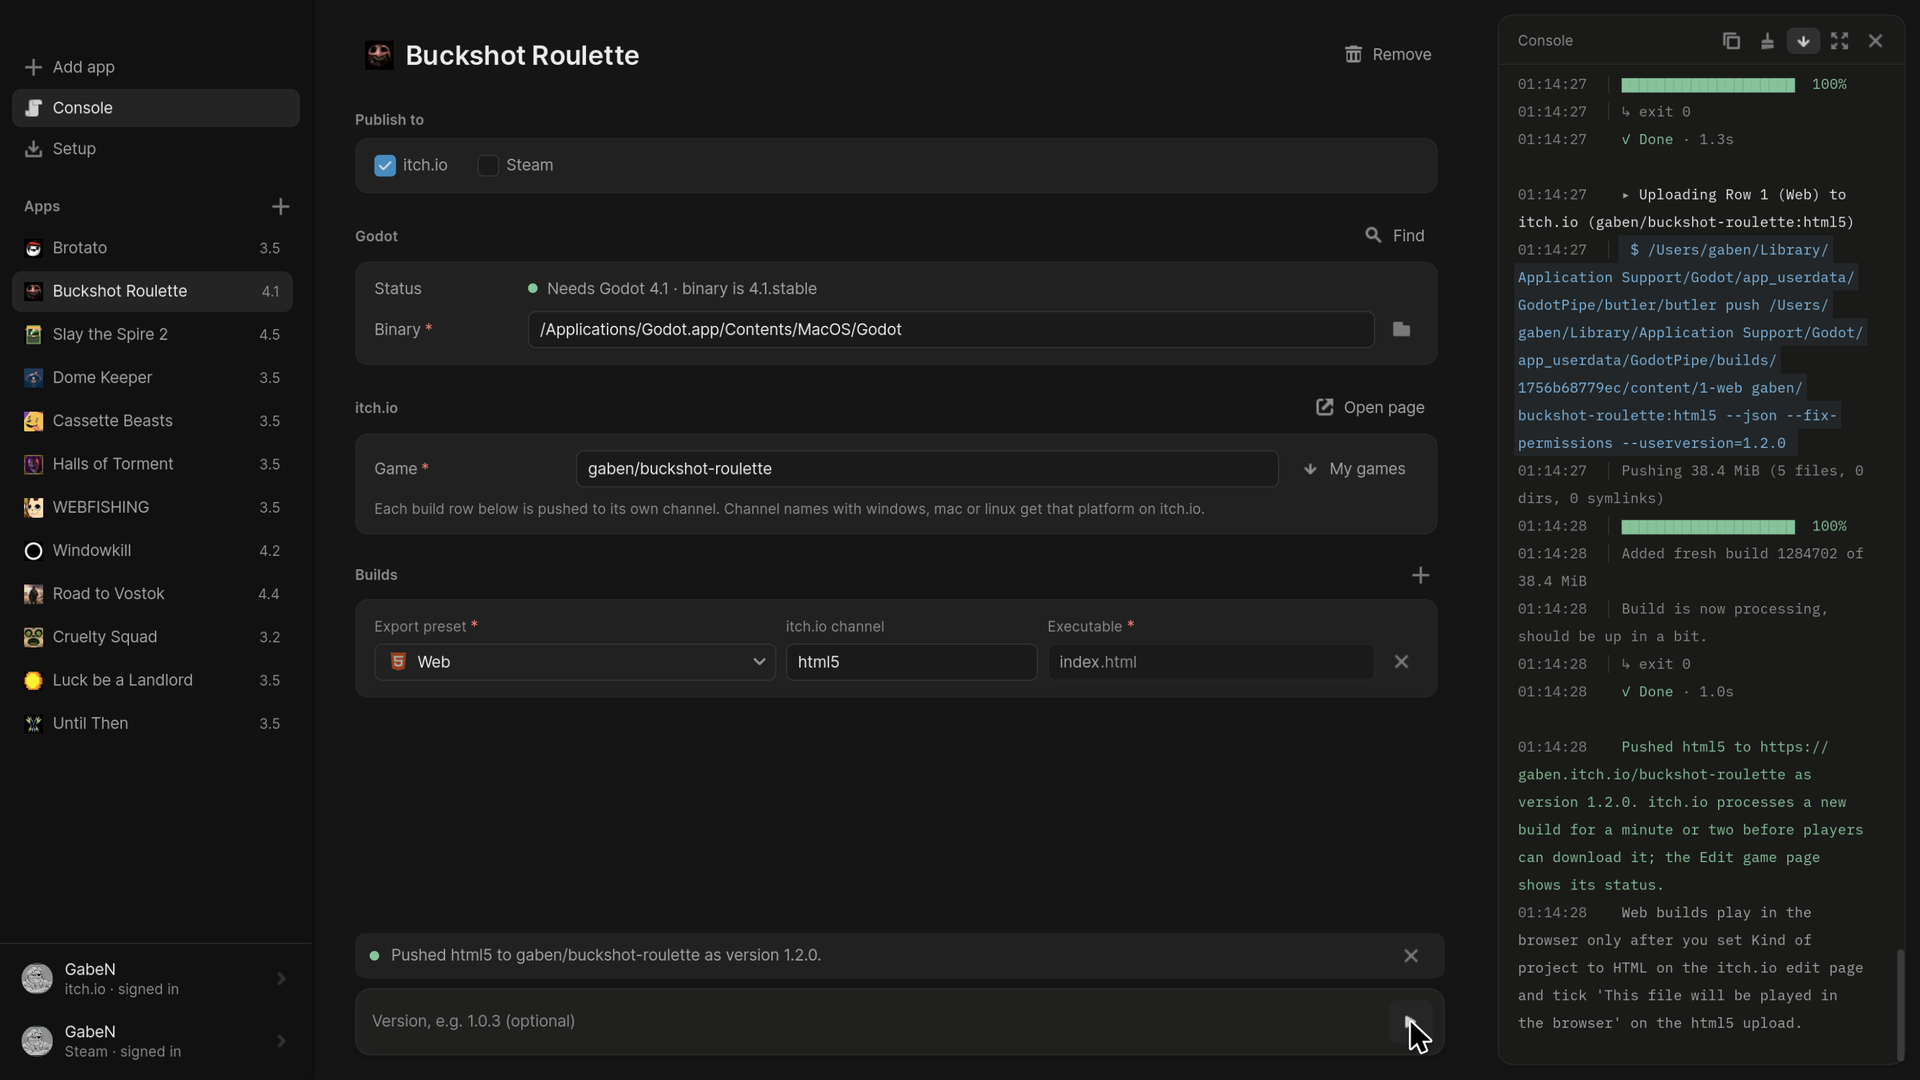This screenshot has height=1080, width=1920.
Task: Click Luck be a Landlord's app icon
Action: click(33, 680)
